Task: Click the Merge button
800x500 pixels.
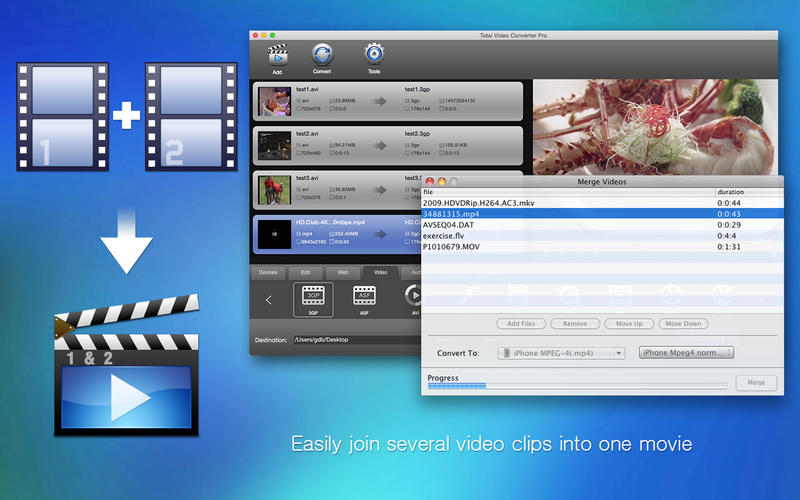Action: click(x=756, y=383)
